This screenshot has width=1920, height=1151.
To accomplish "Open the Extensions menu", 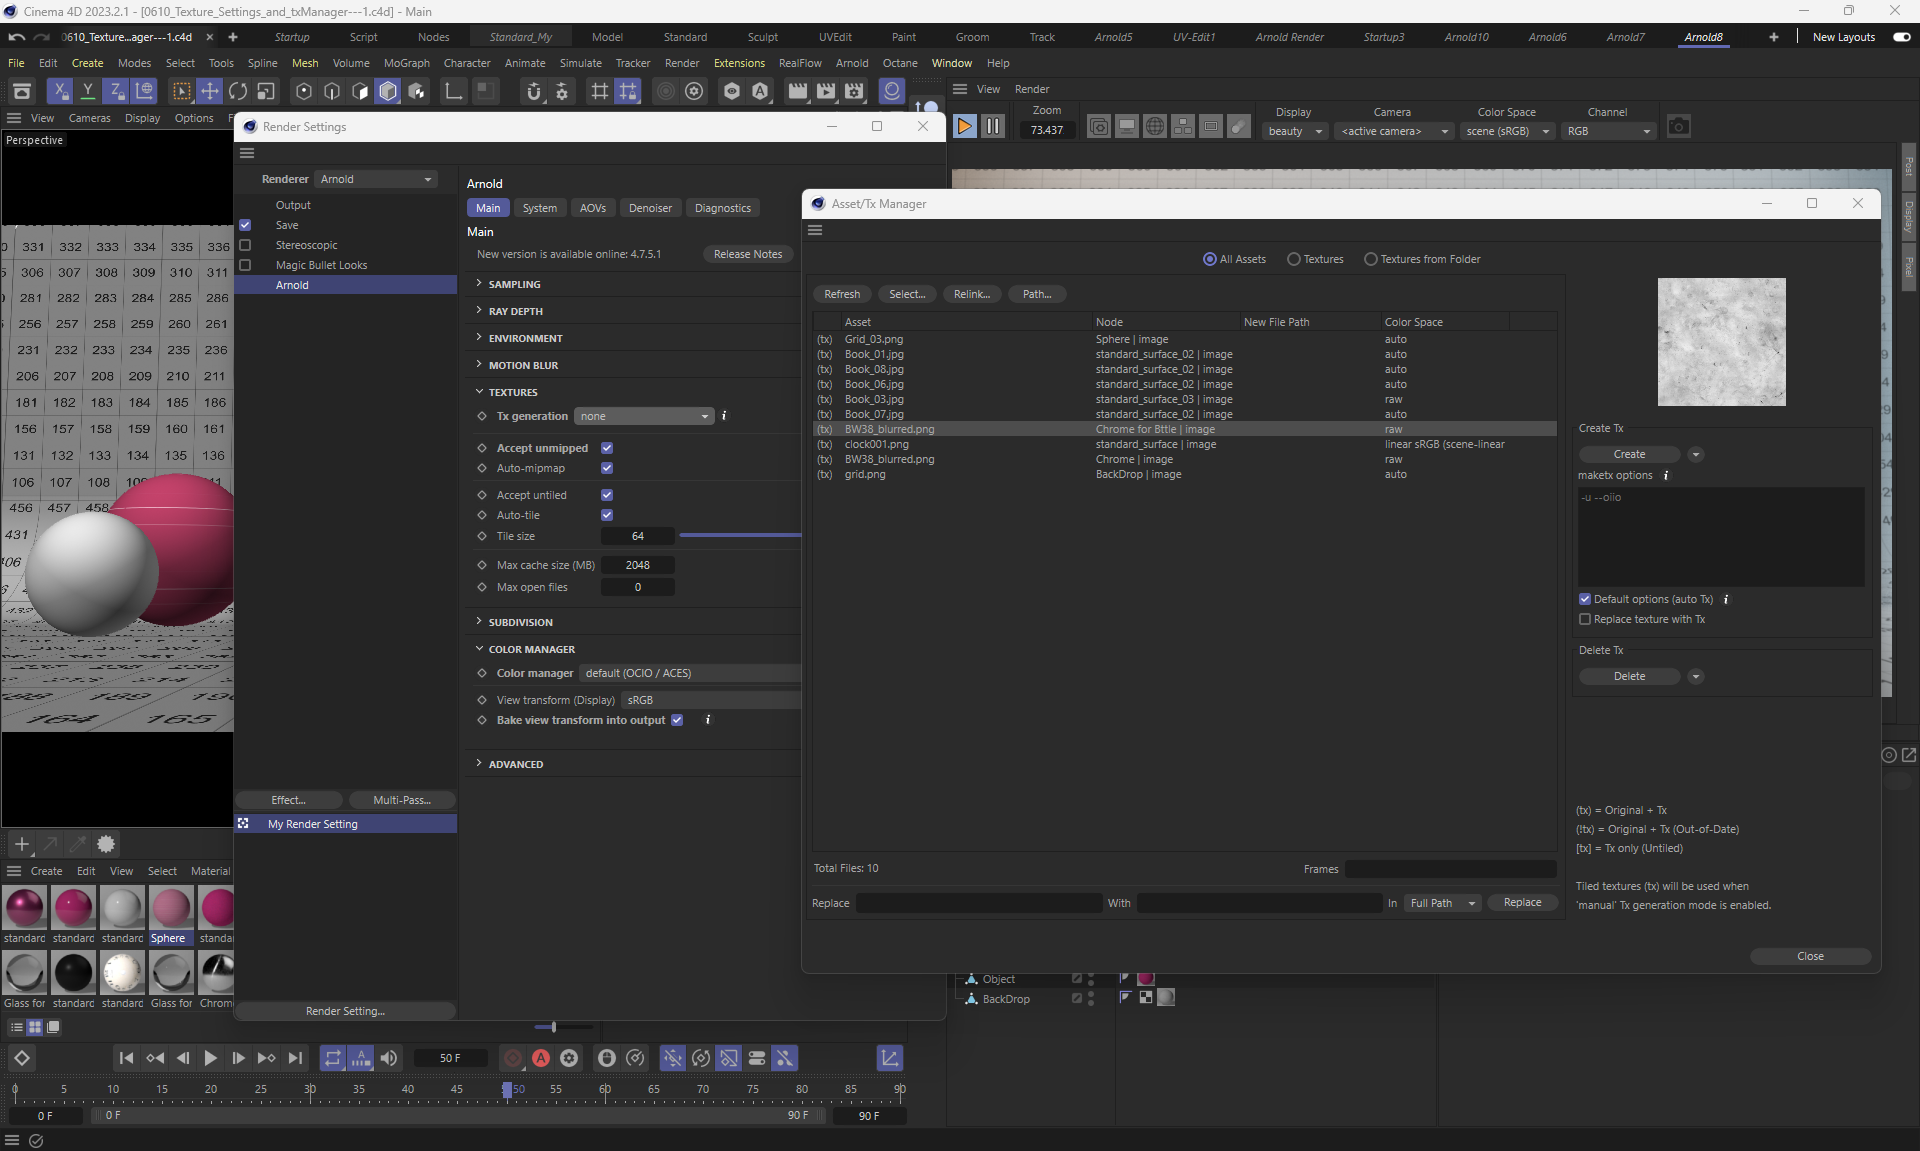I will 738,63.
